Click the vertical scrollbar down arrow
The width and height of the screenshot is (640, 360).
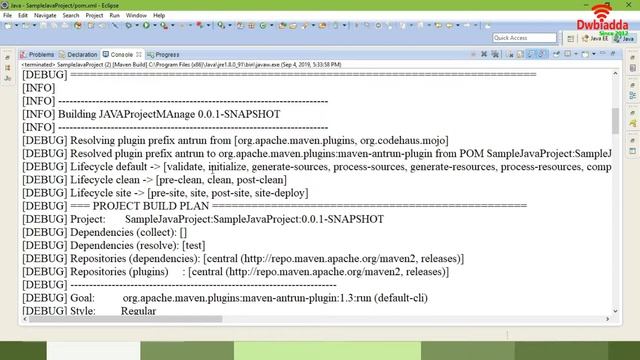[615, 311]
